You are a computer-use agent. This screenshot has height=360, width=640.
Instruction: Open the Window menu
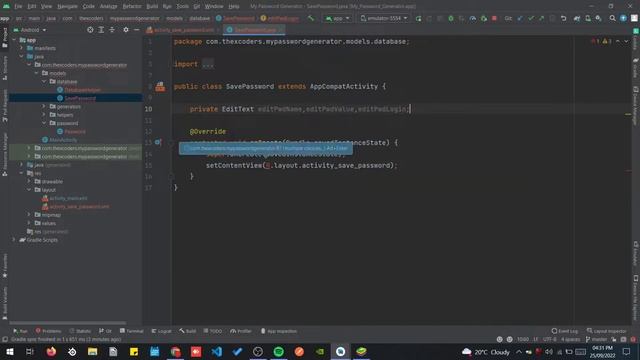pos(214,7)
